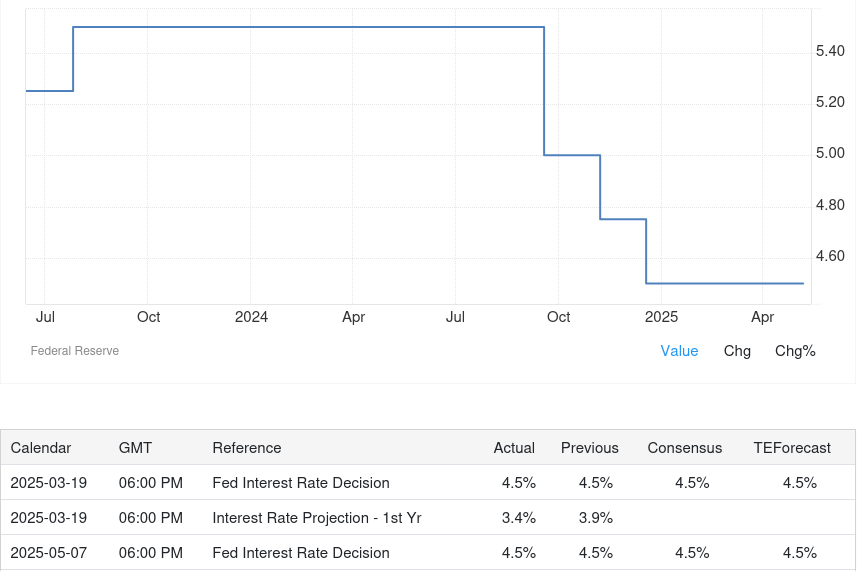The image size is (857, 571).
Task: Click the Reference column header
Action: (x=246, y=448)
